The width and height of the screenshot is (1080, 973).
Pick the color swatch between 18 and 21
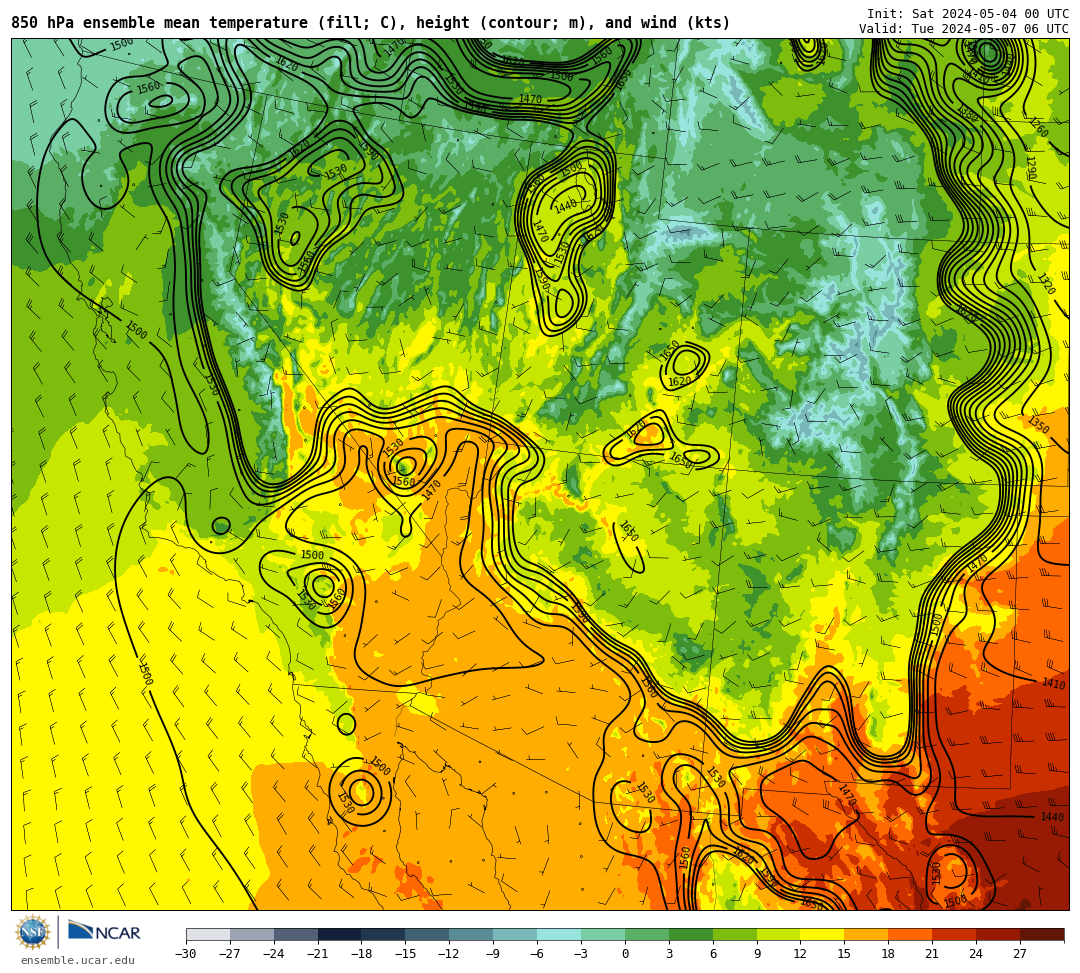910,934
